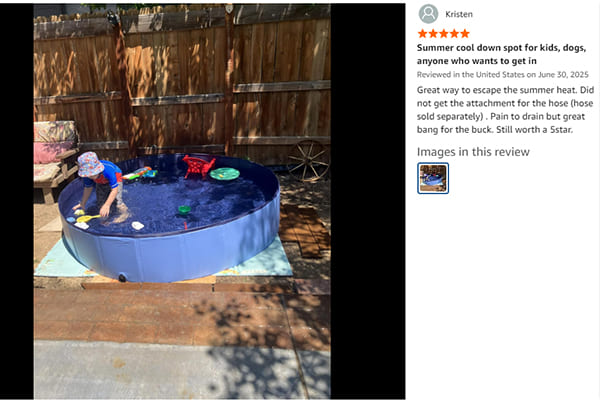
Task: Click the fifth orange rating star
Action: pos(465,34)
